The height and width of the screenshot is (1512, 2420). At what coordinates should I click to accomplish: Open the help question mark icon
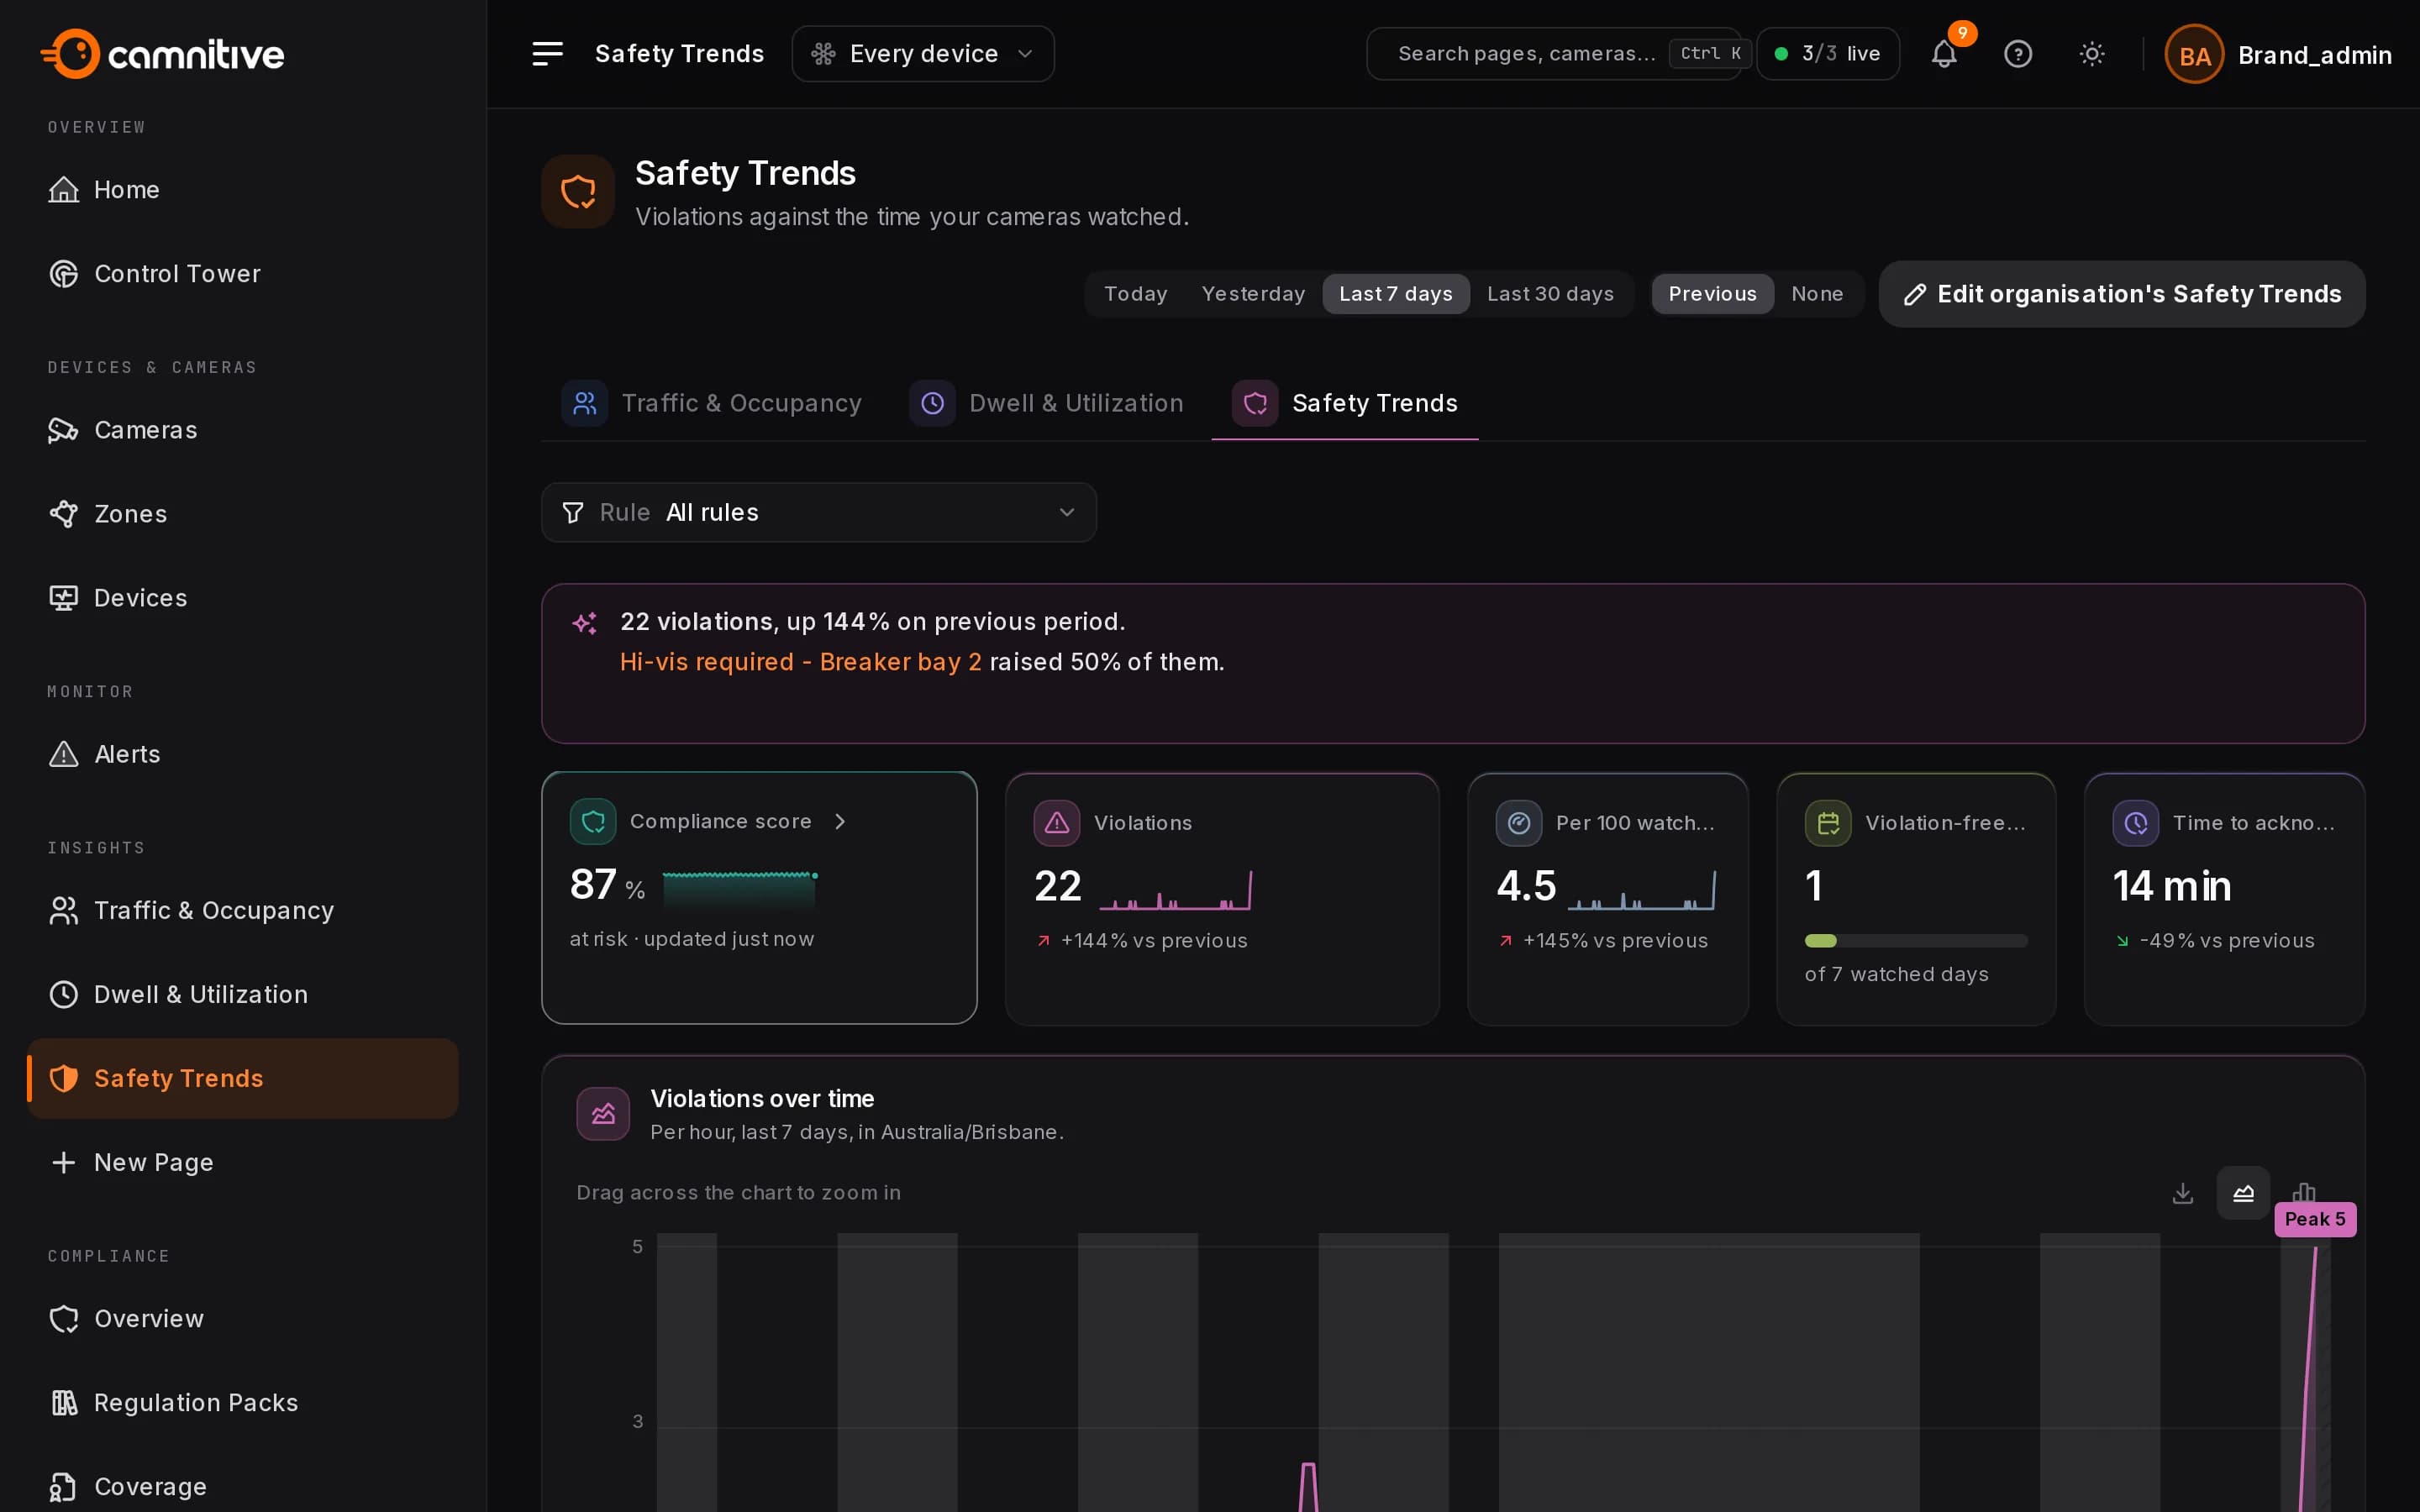pos(2017,54)
